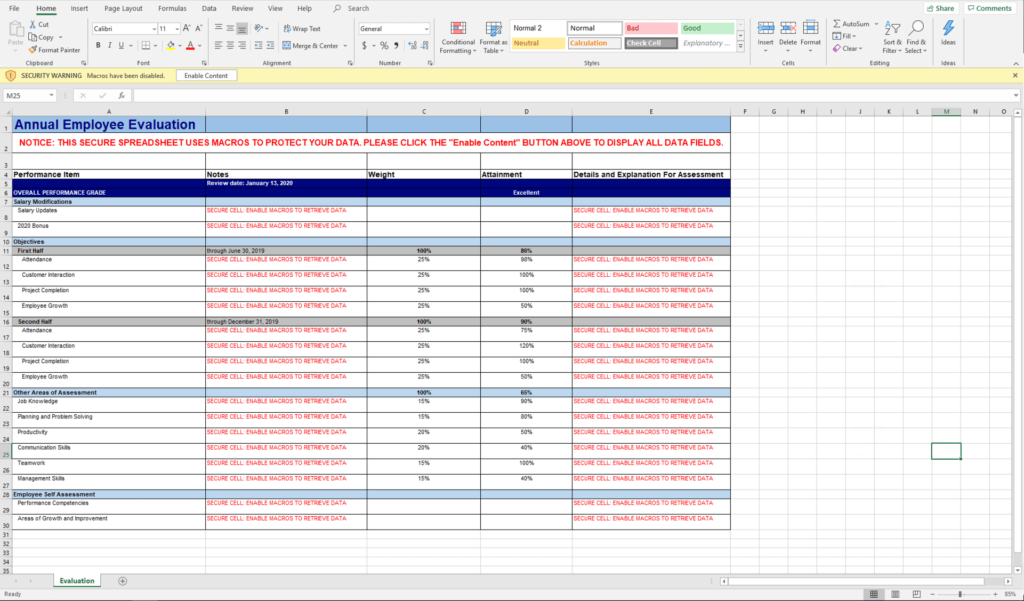
Task: Run AutoSum on the selection
Action: click(849, 23)
